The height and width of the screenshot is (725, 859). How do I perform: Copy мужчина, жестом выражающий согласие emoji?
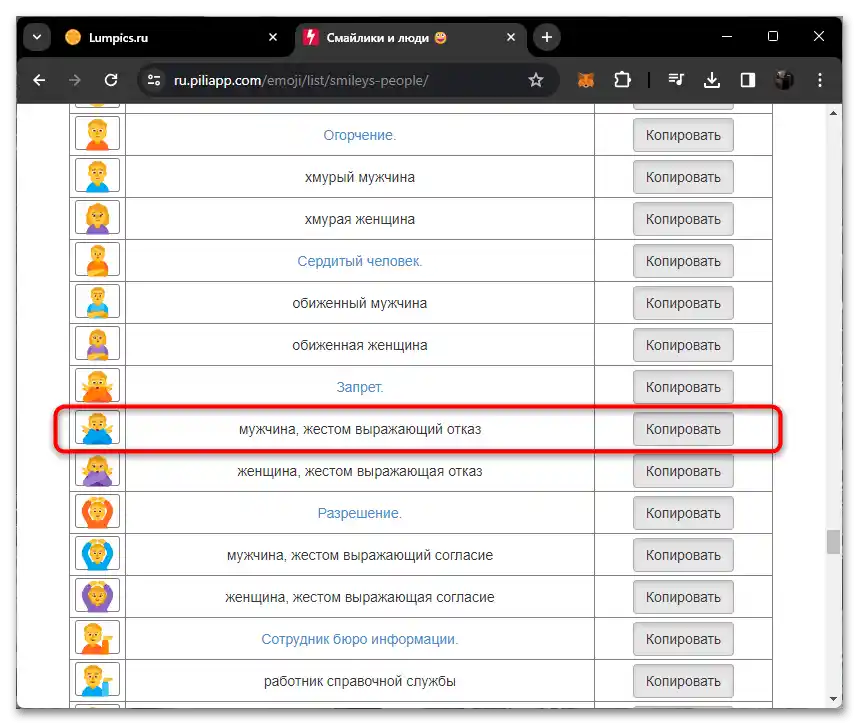coord(683,555)
